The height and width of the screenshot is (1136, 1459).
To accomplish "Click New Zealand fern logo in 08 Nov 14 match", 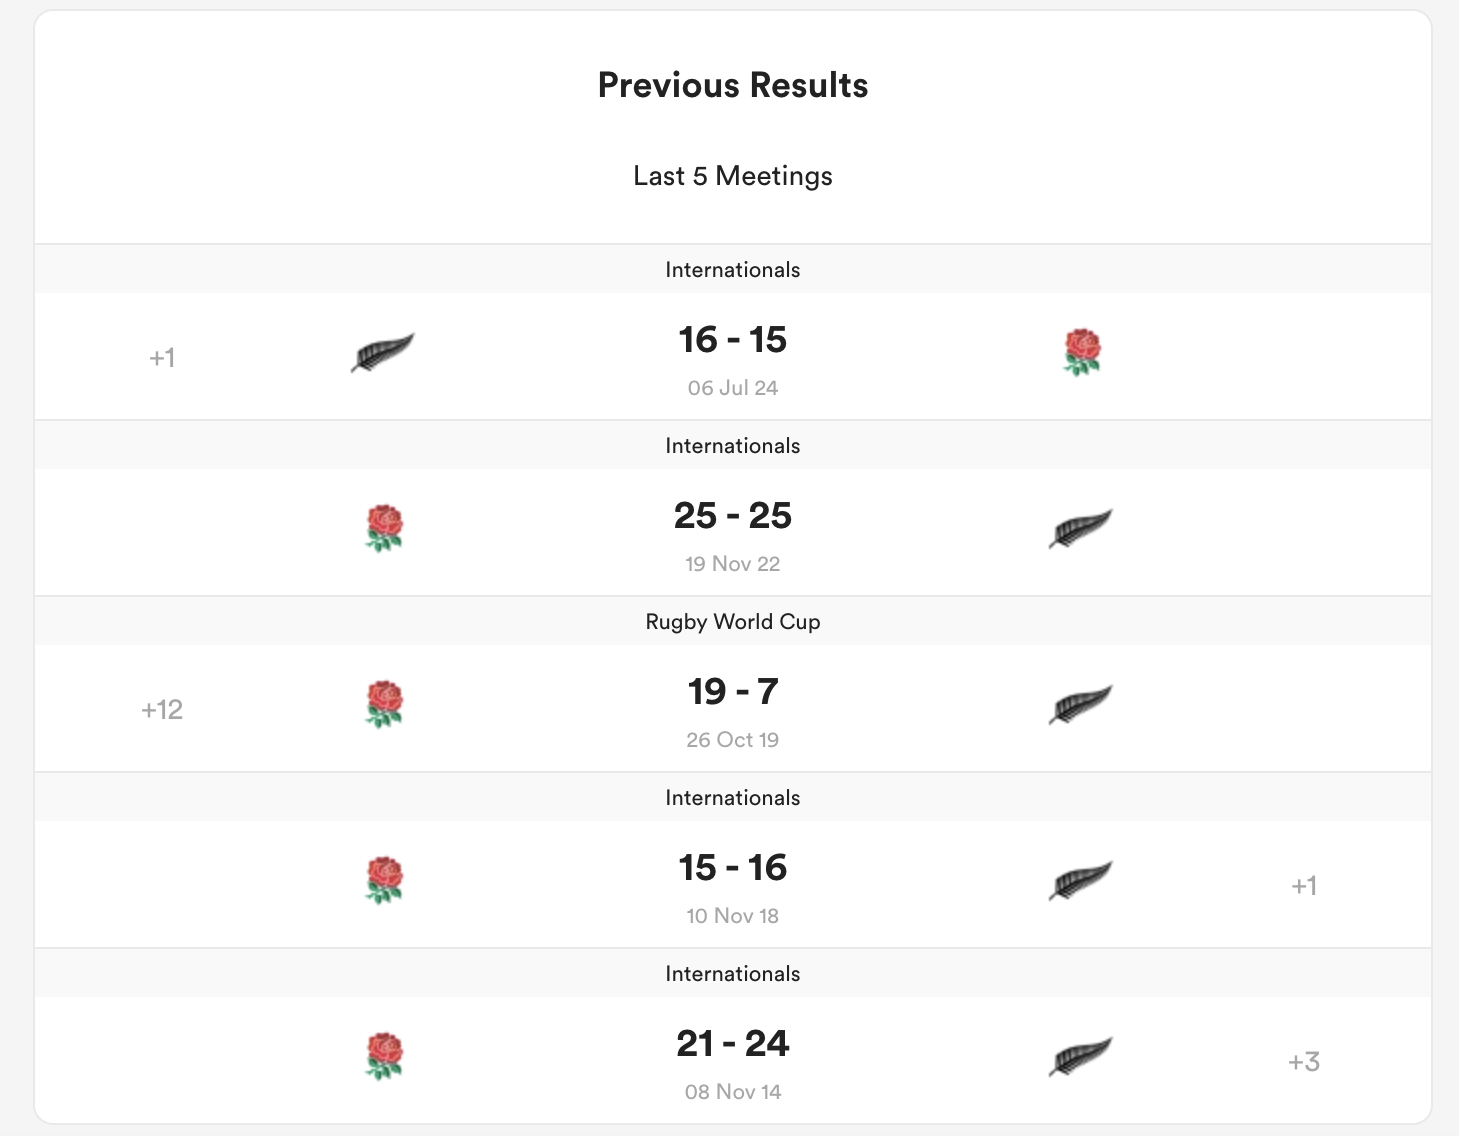I will point(1080,1056).
